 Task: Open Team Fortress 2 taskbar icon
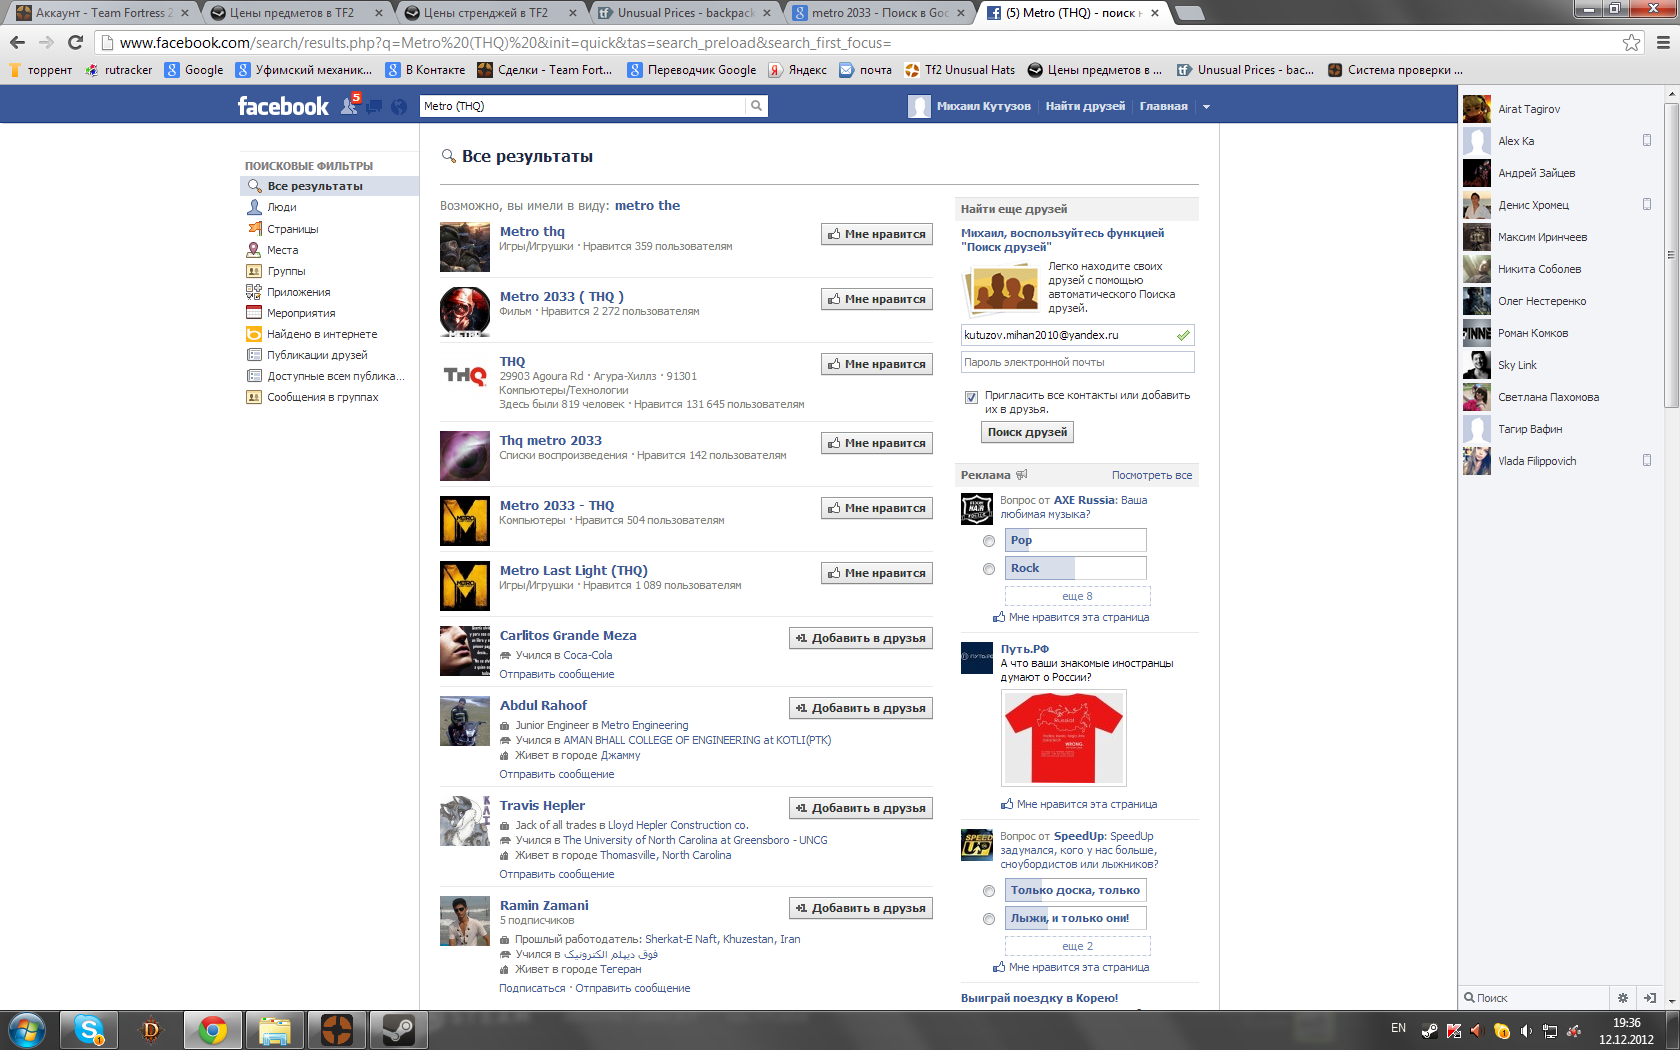[337, 1030]
